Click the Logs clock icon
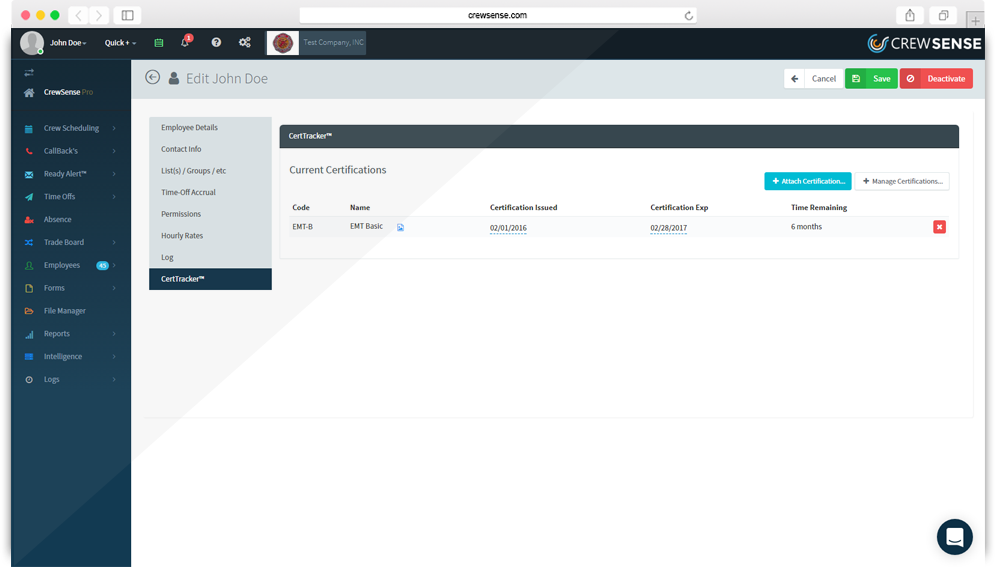 (29, 380)
